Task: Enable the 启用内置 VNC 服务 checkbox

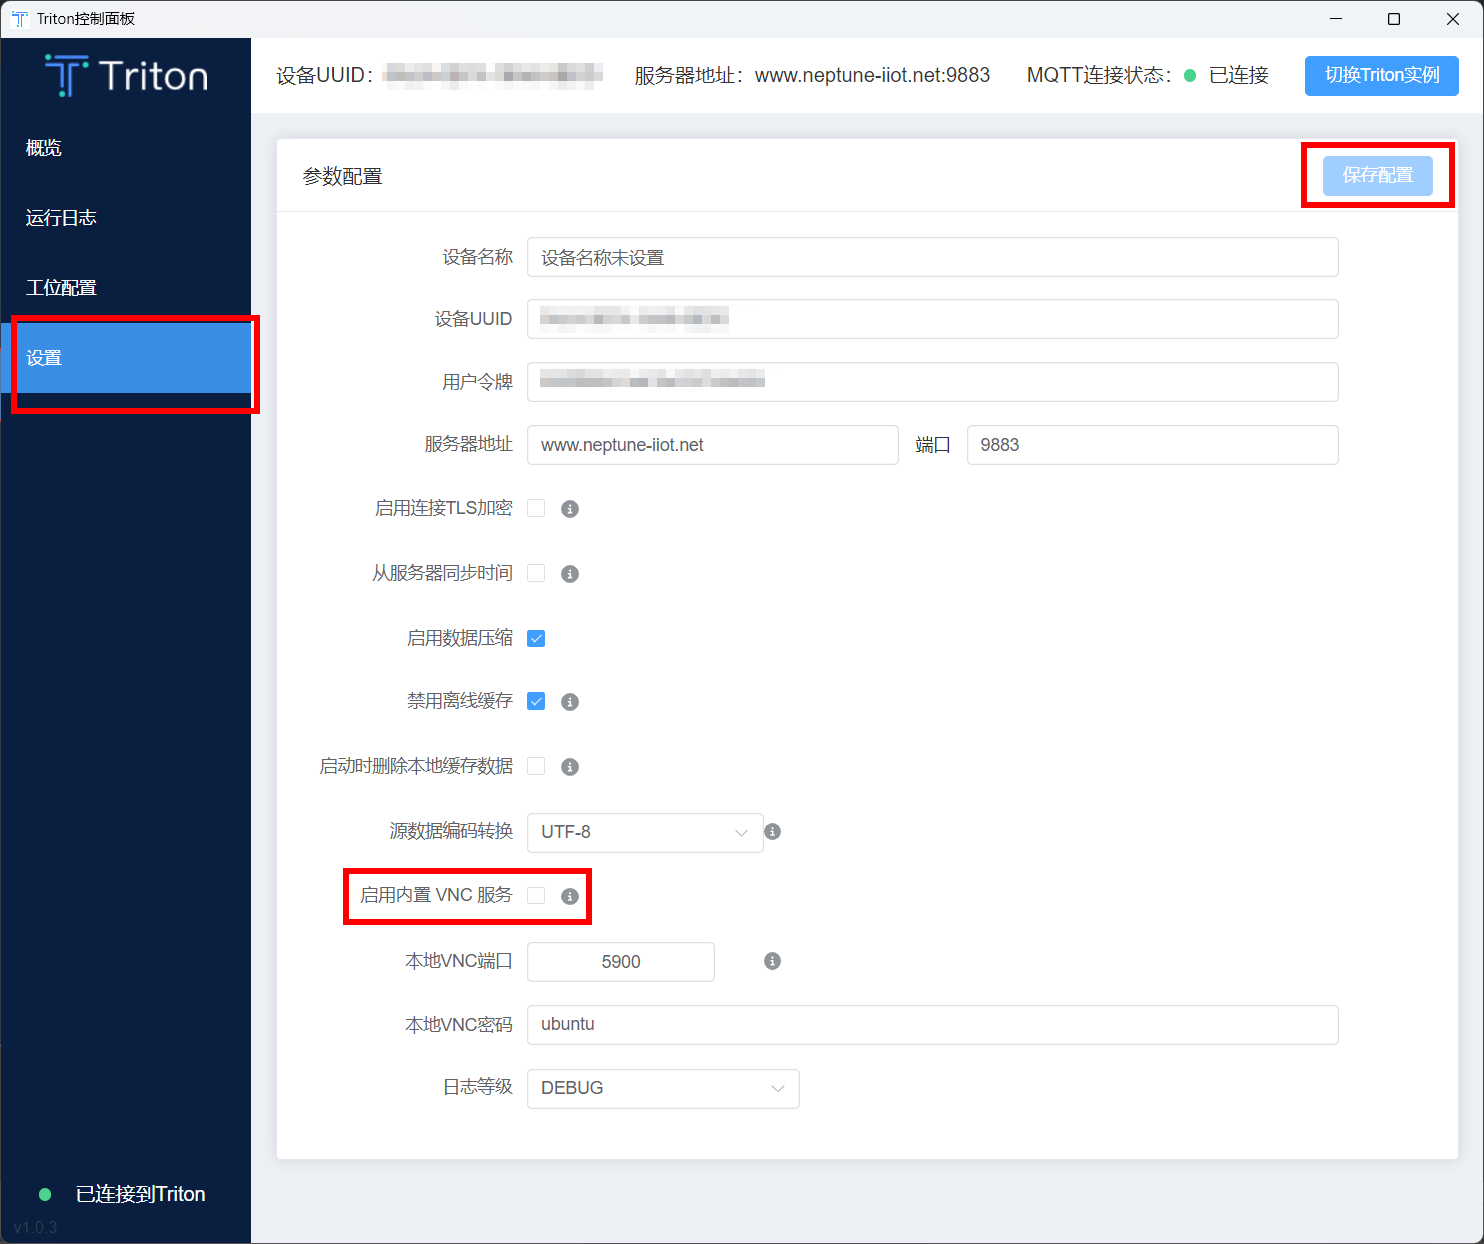Action: pyautogui.click(x=536, y=895)
